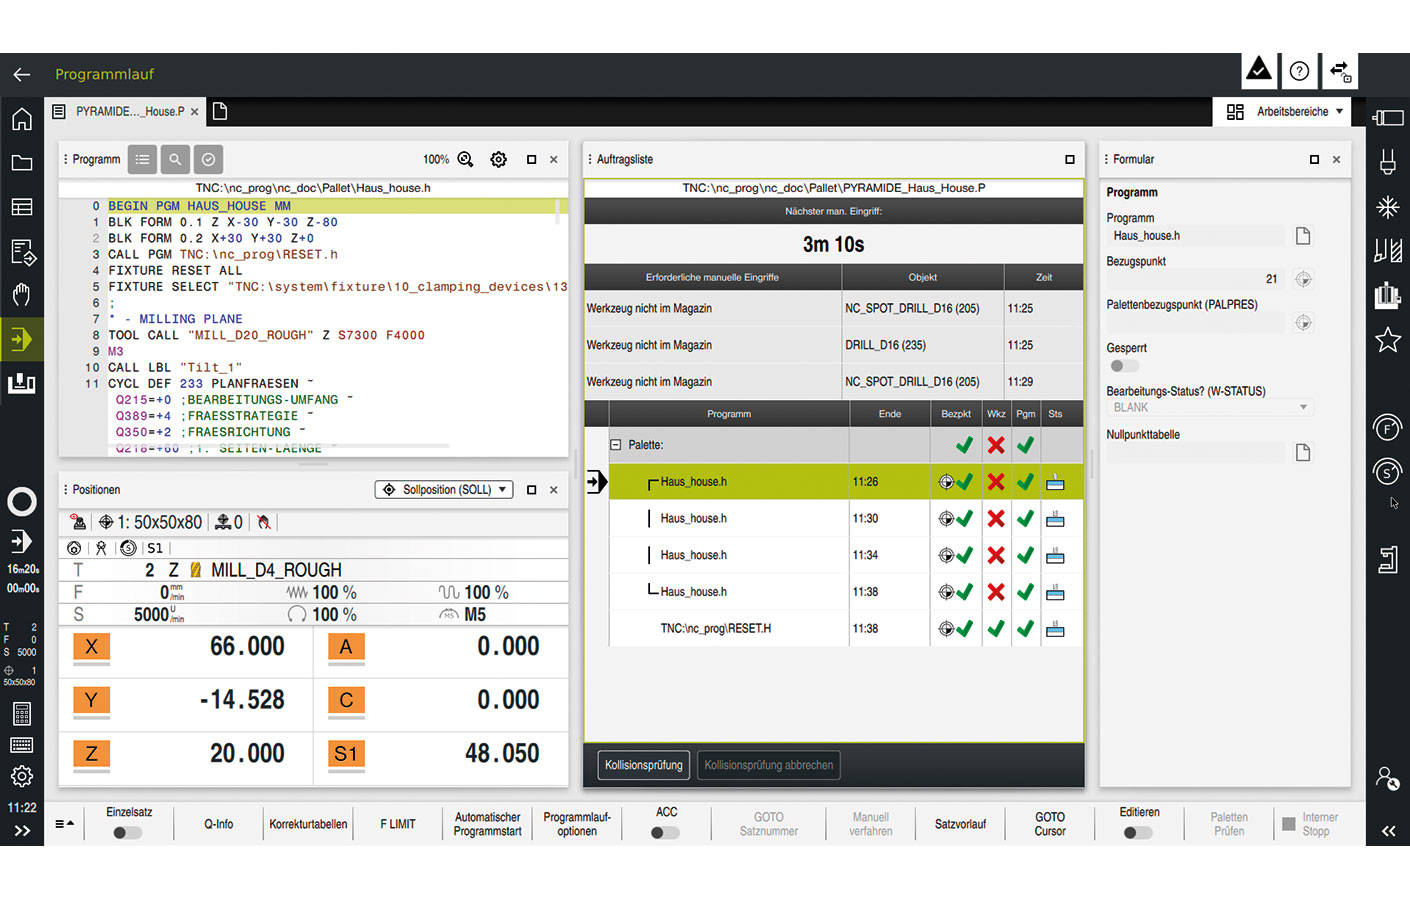The width and height of the screenshot is (1410, 900).
Task: Click the Help question mark icon
Action: pos(1299,71)
